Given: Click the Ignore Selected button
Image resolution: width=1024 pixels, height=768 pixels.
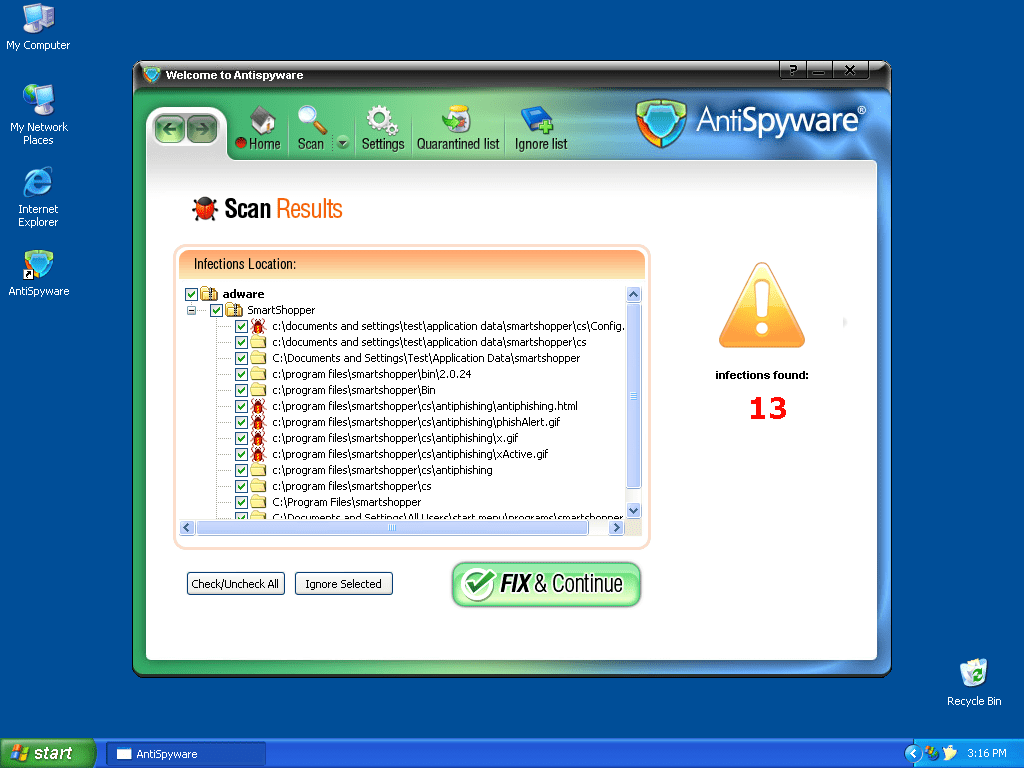Looking at the screenshot, I should click(x=343, y=583).
